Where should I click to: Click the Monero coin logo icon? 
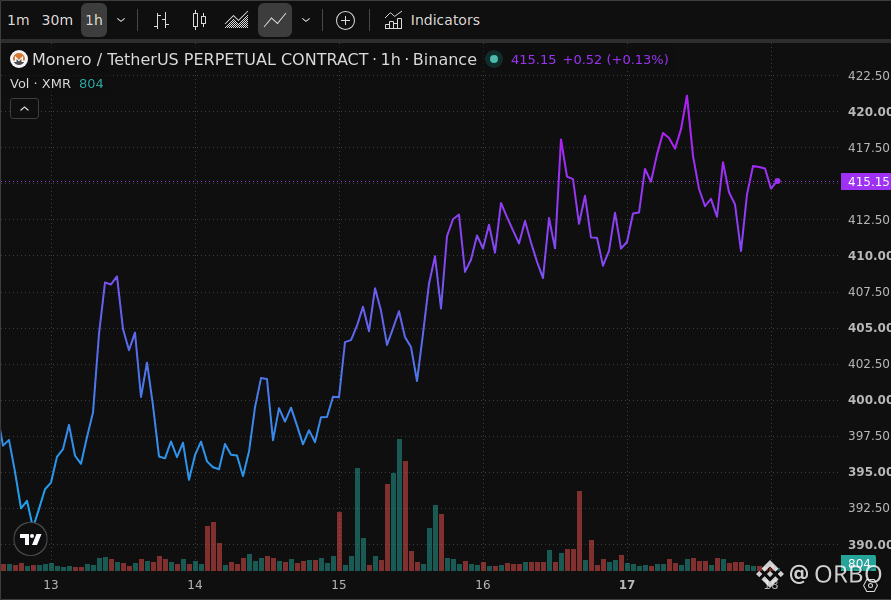click(19, 59)
